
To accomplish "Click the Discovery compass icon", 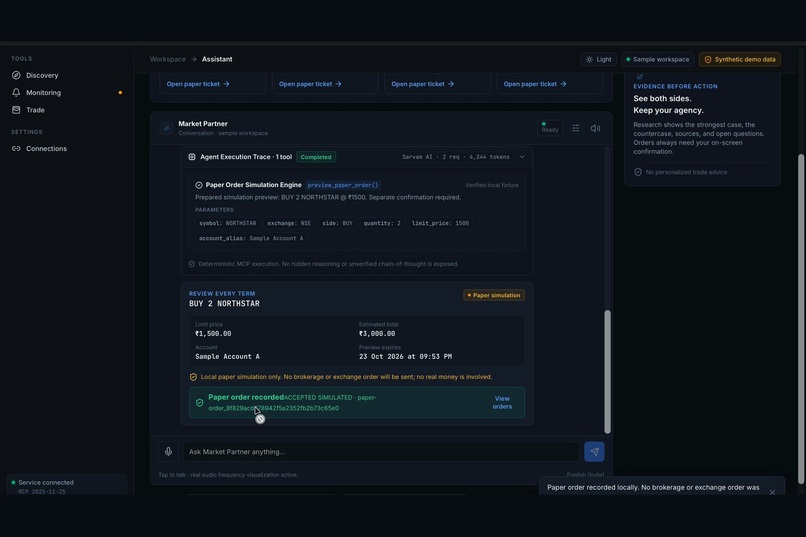I will point(16,75).
